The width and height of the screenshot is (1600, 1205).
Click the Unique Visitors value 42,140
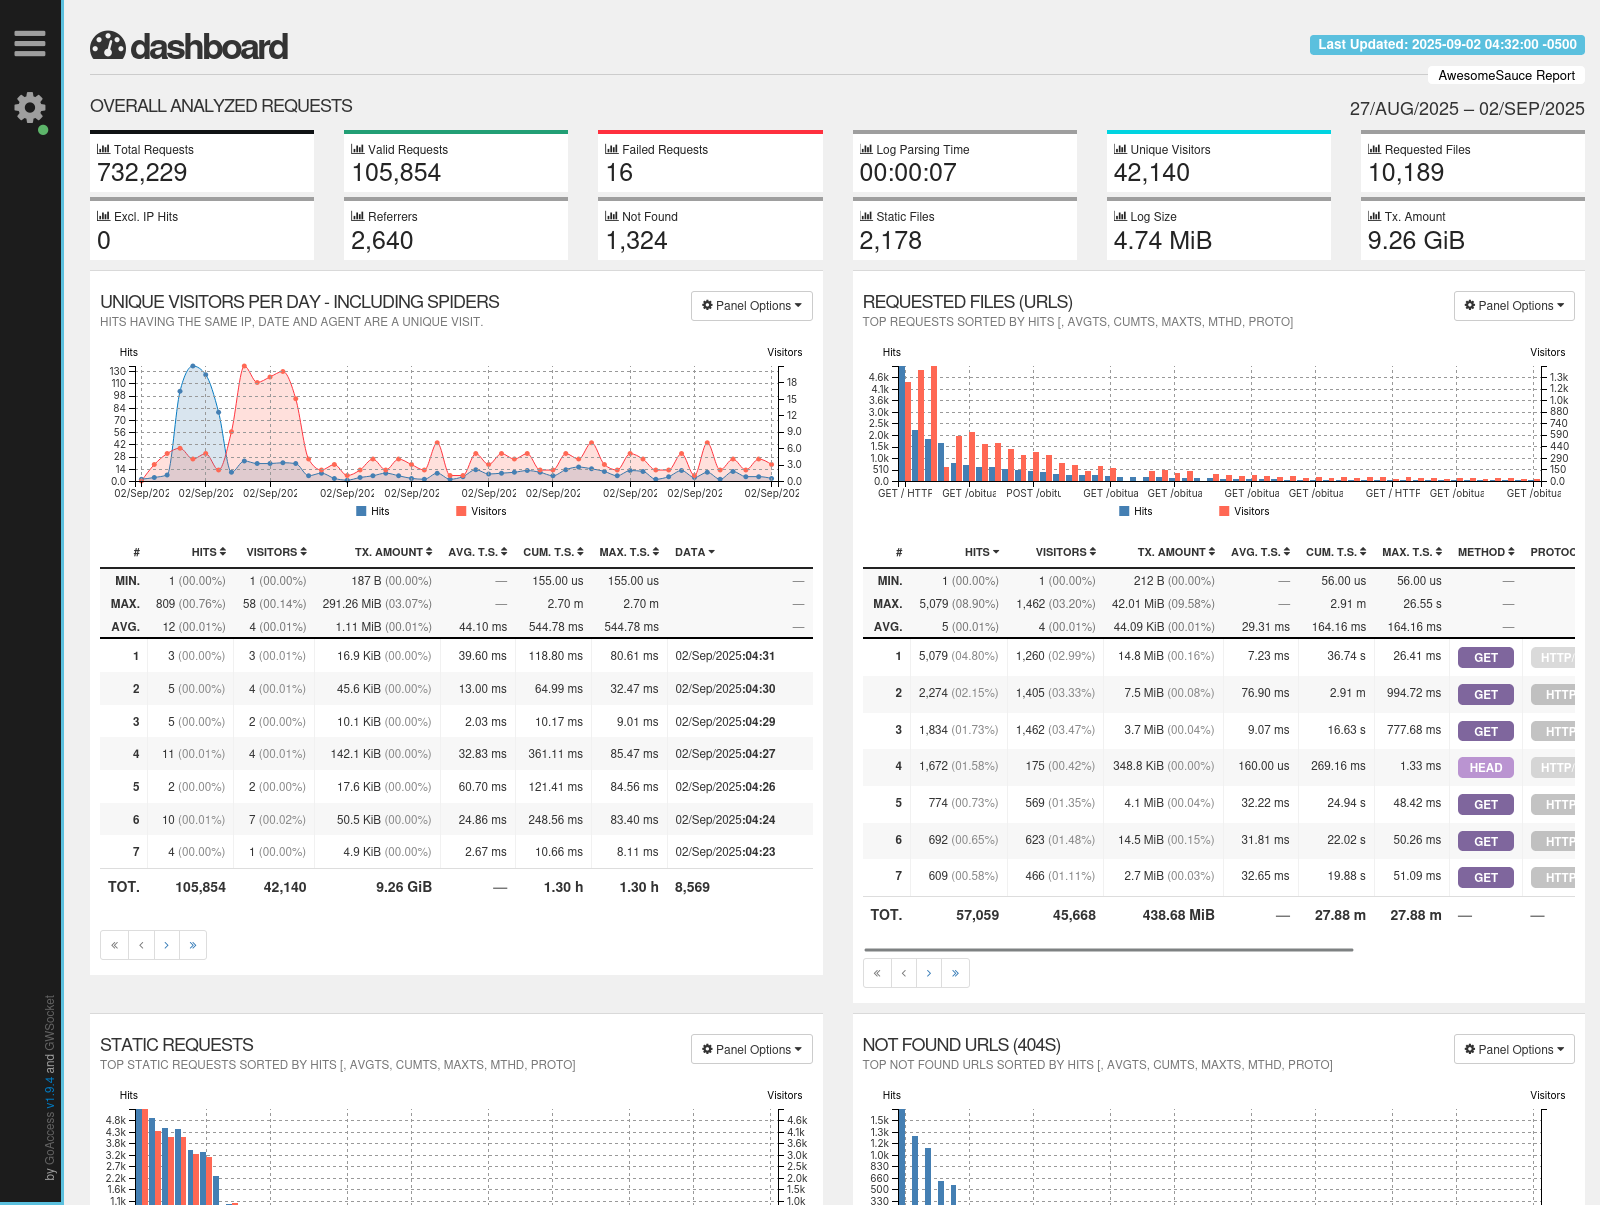tap(1152, 173)
